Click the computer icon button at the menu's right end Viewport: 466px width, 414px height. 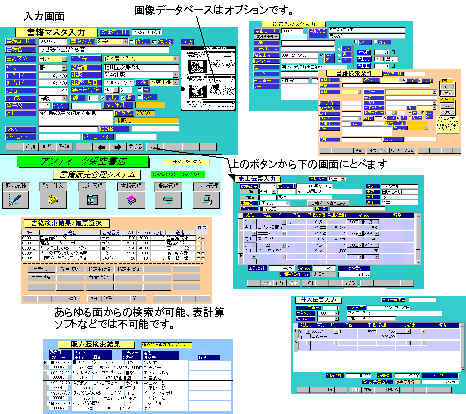pos(206,200)
